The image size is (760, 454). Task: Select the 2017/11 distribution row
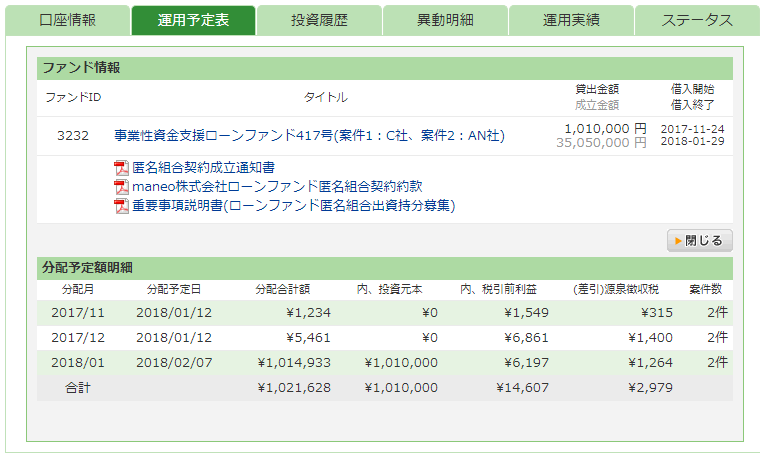(x=384, y=313)
